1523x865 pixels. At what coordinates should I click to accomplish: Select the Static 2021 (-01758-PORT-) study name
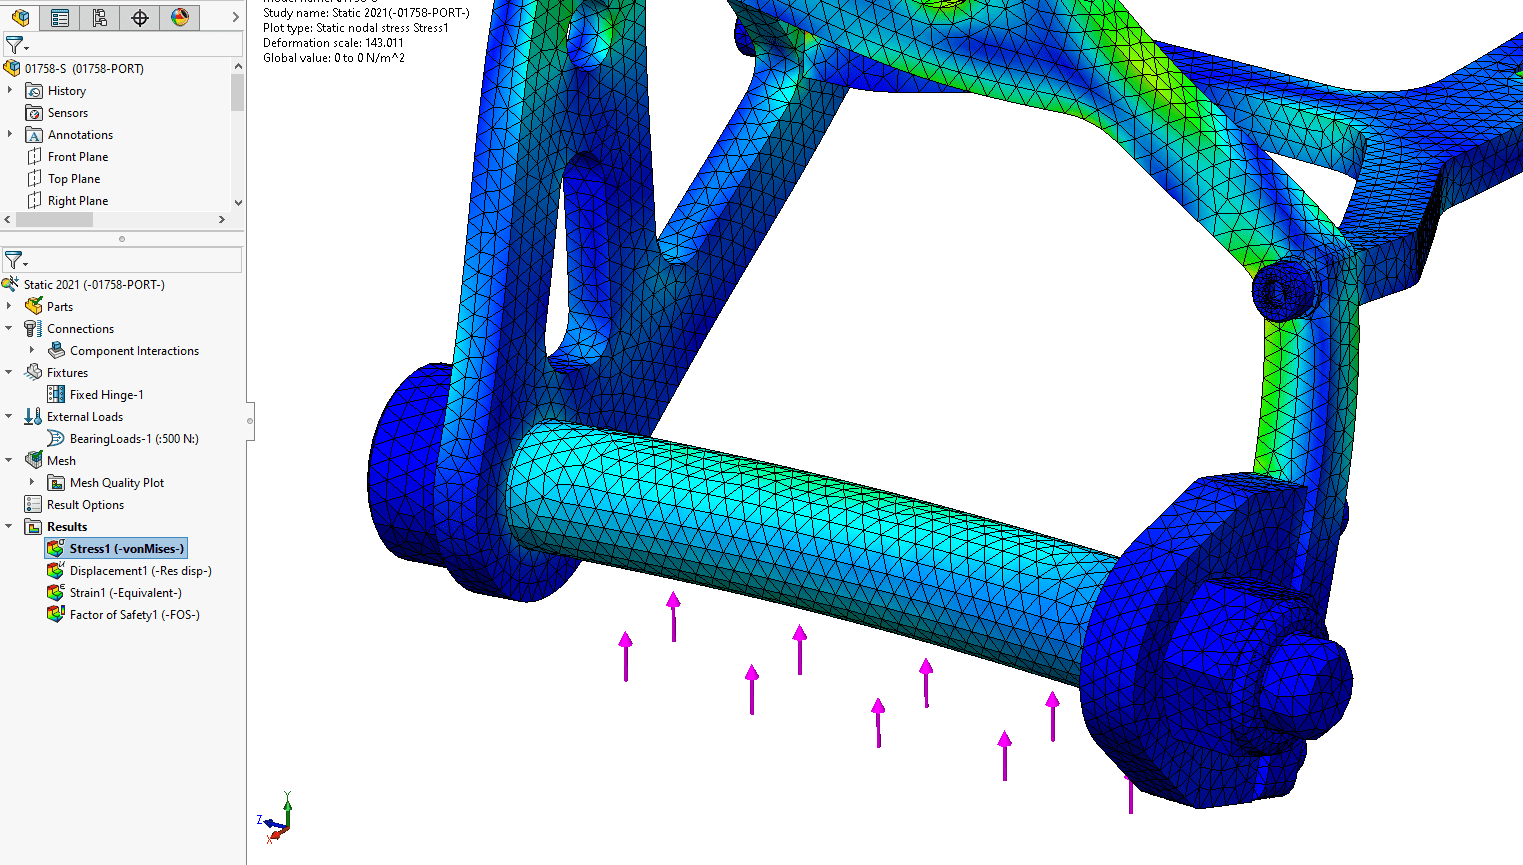(94, 285)
